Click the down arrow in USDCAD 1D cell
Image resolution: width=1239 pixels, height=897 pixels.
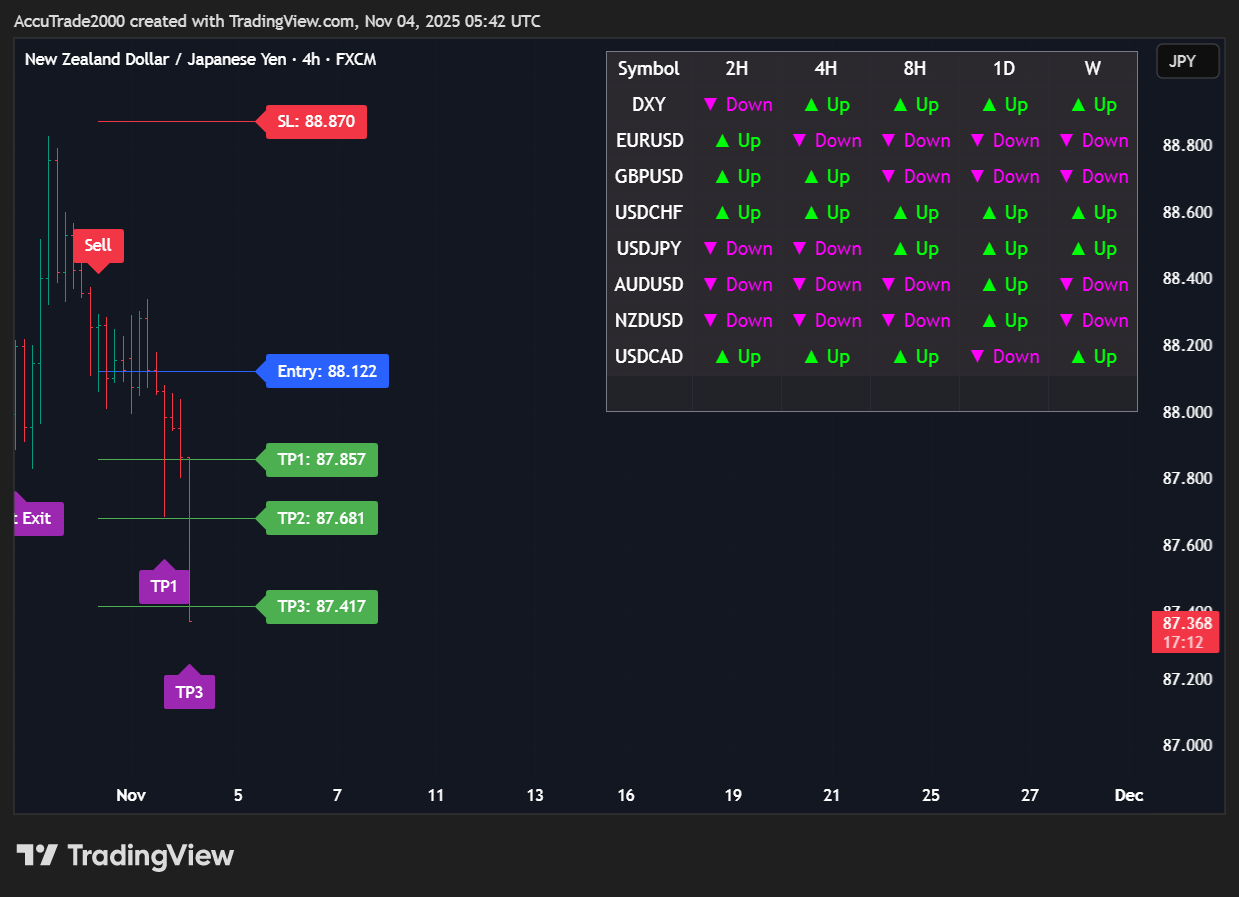click(x=978, y=357)
